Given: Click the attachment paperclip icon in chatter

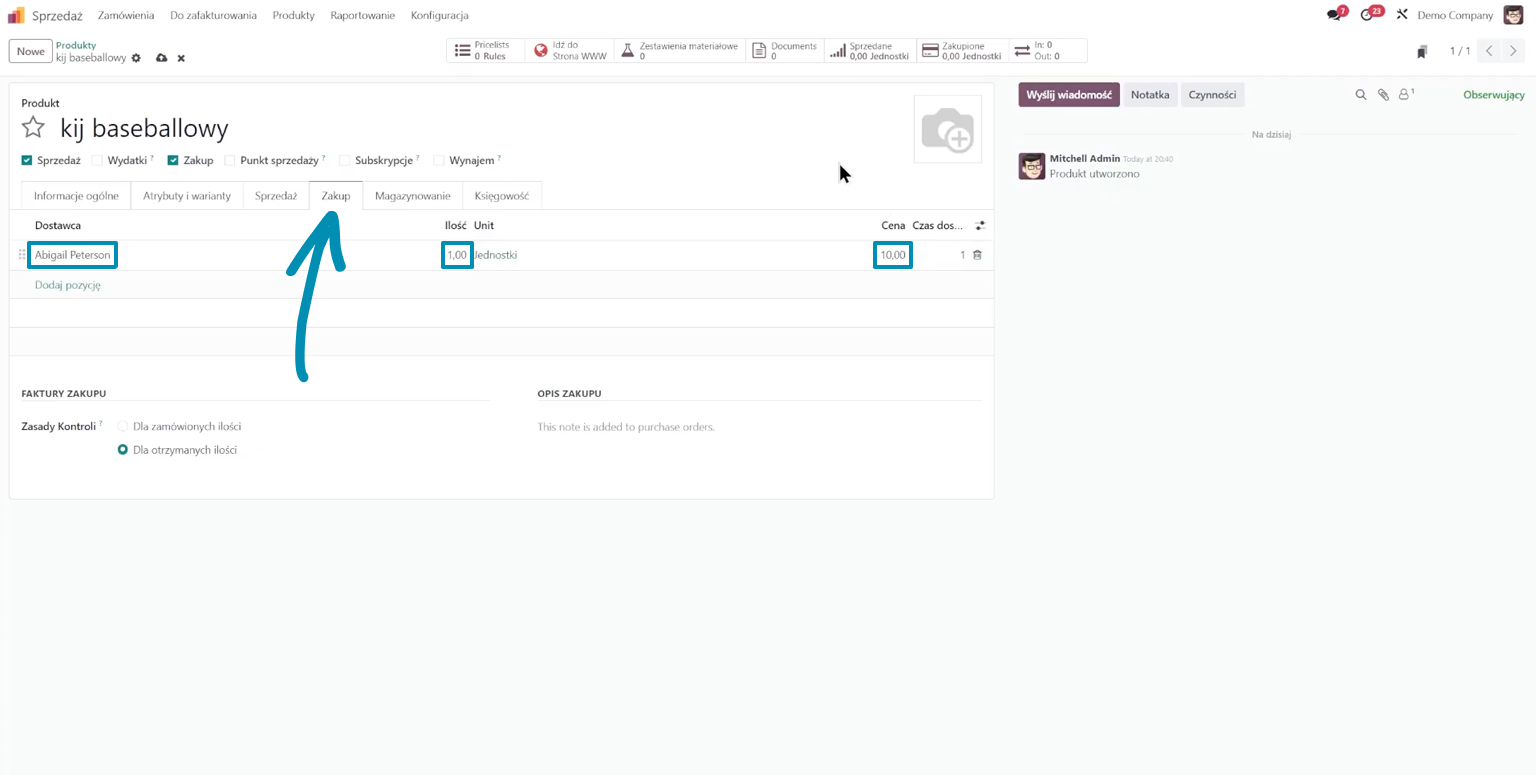Looking at the screenshot, I should click(x=1383, y=95).
